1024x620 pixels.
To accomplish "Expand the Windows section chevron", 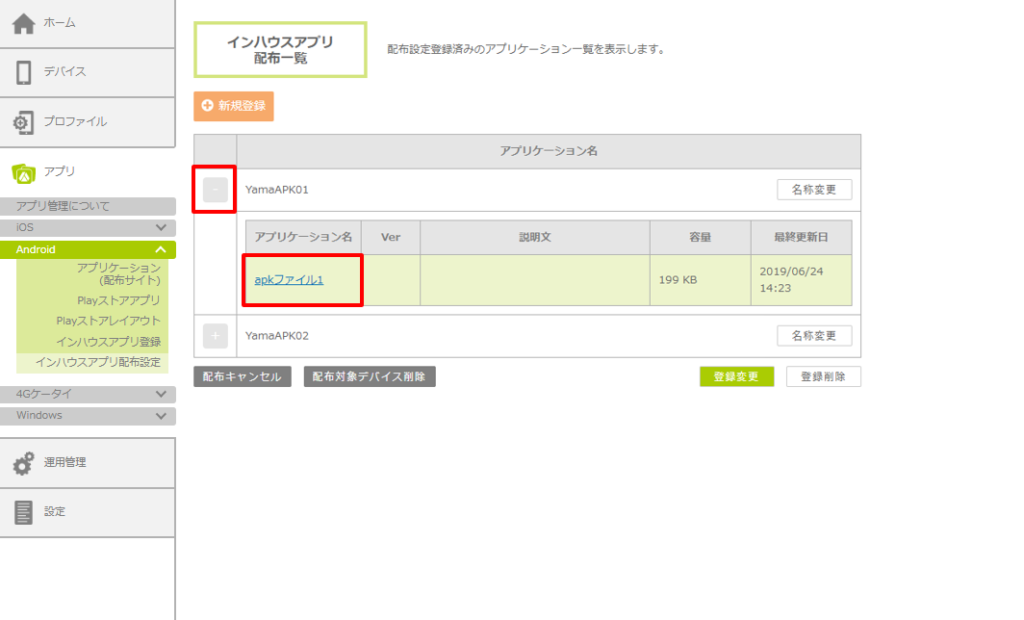I will 161,416.
